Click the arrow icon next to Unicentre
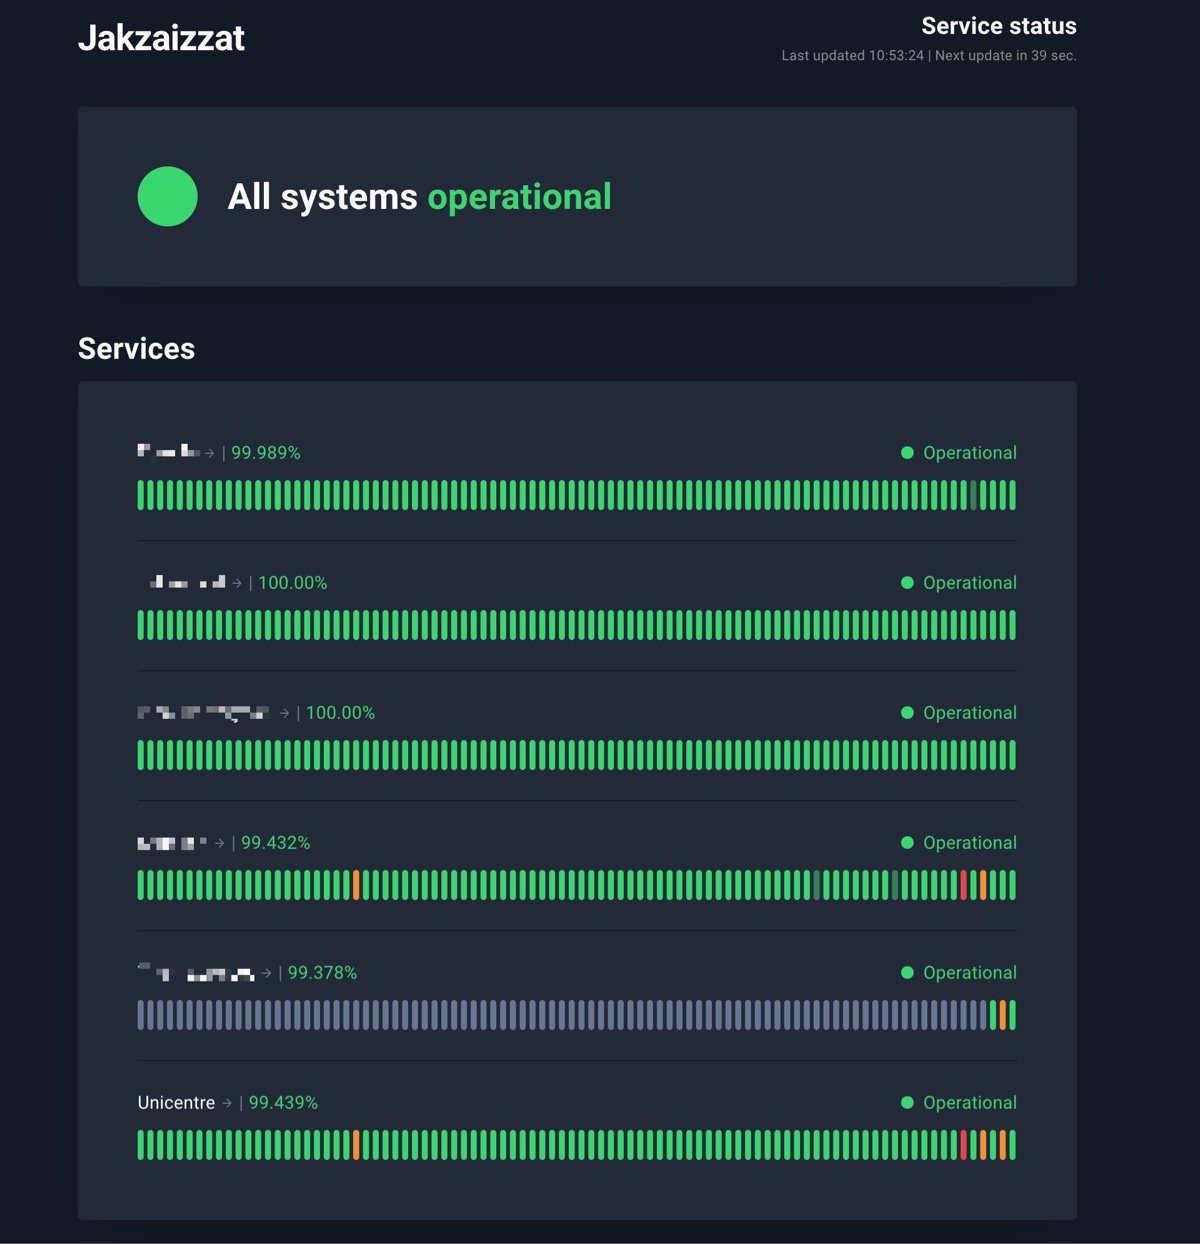The height and width of the screenshot is (1244, 1200). click(x=227, y=1103)
